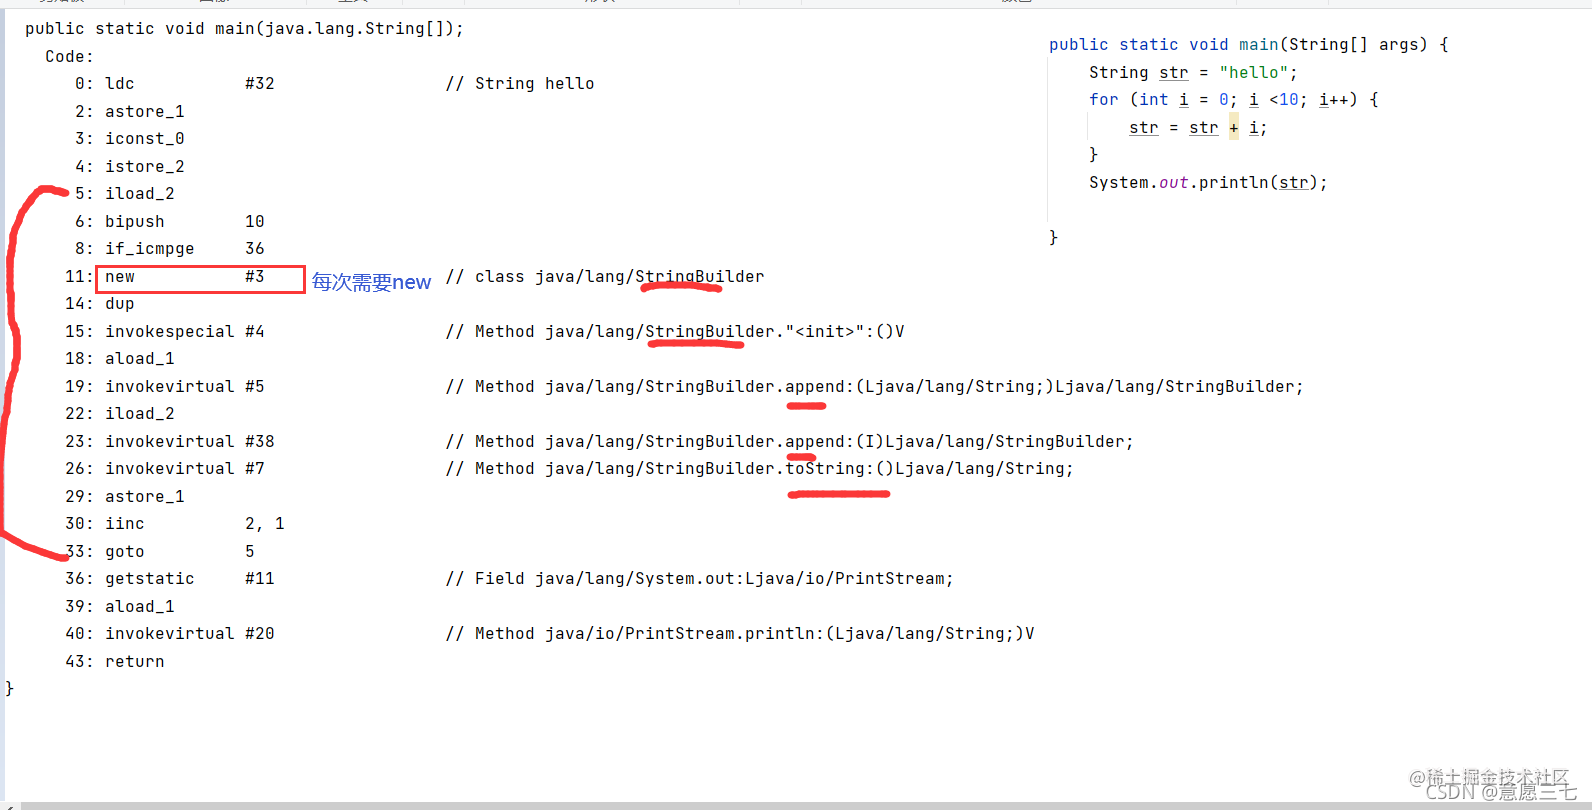Image resolution: width=1592 pixels, height=810 pixels.
Task: Click the instruction "3: iconst_0"
Action: [130, 139]
